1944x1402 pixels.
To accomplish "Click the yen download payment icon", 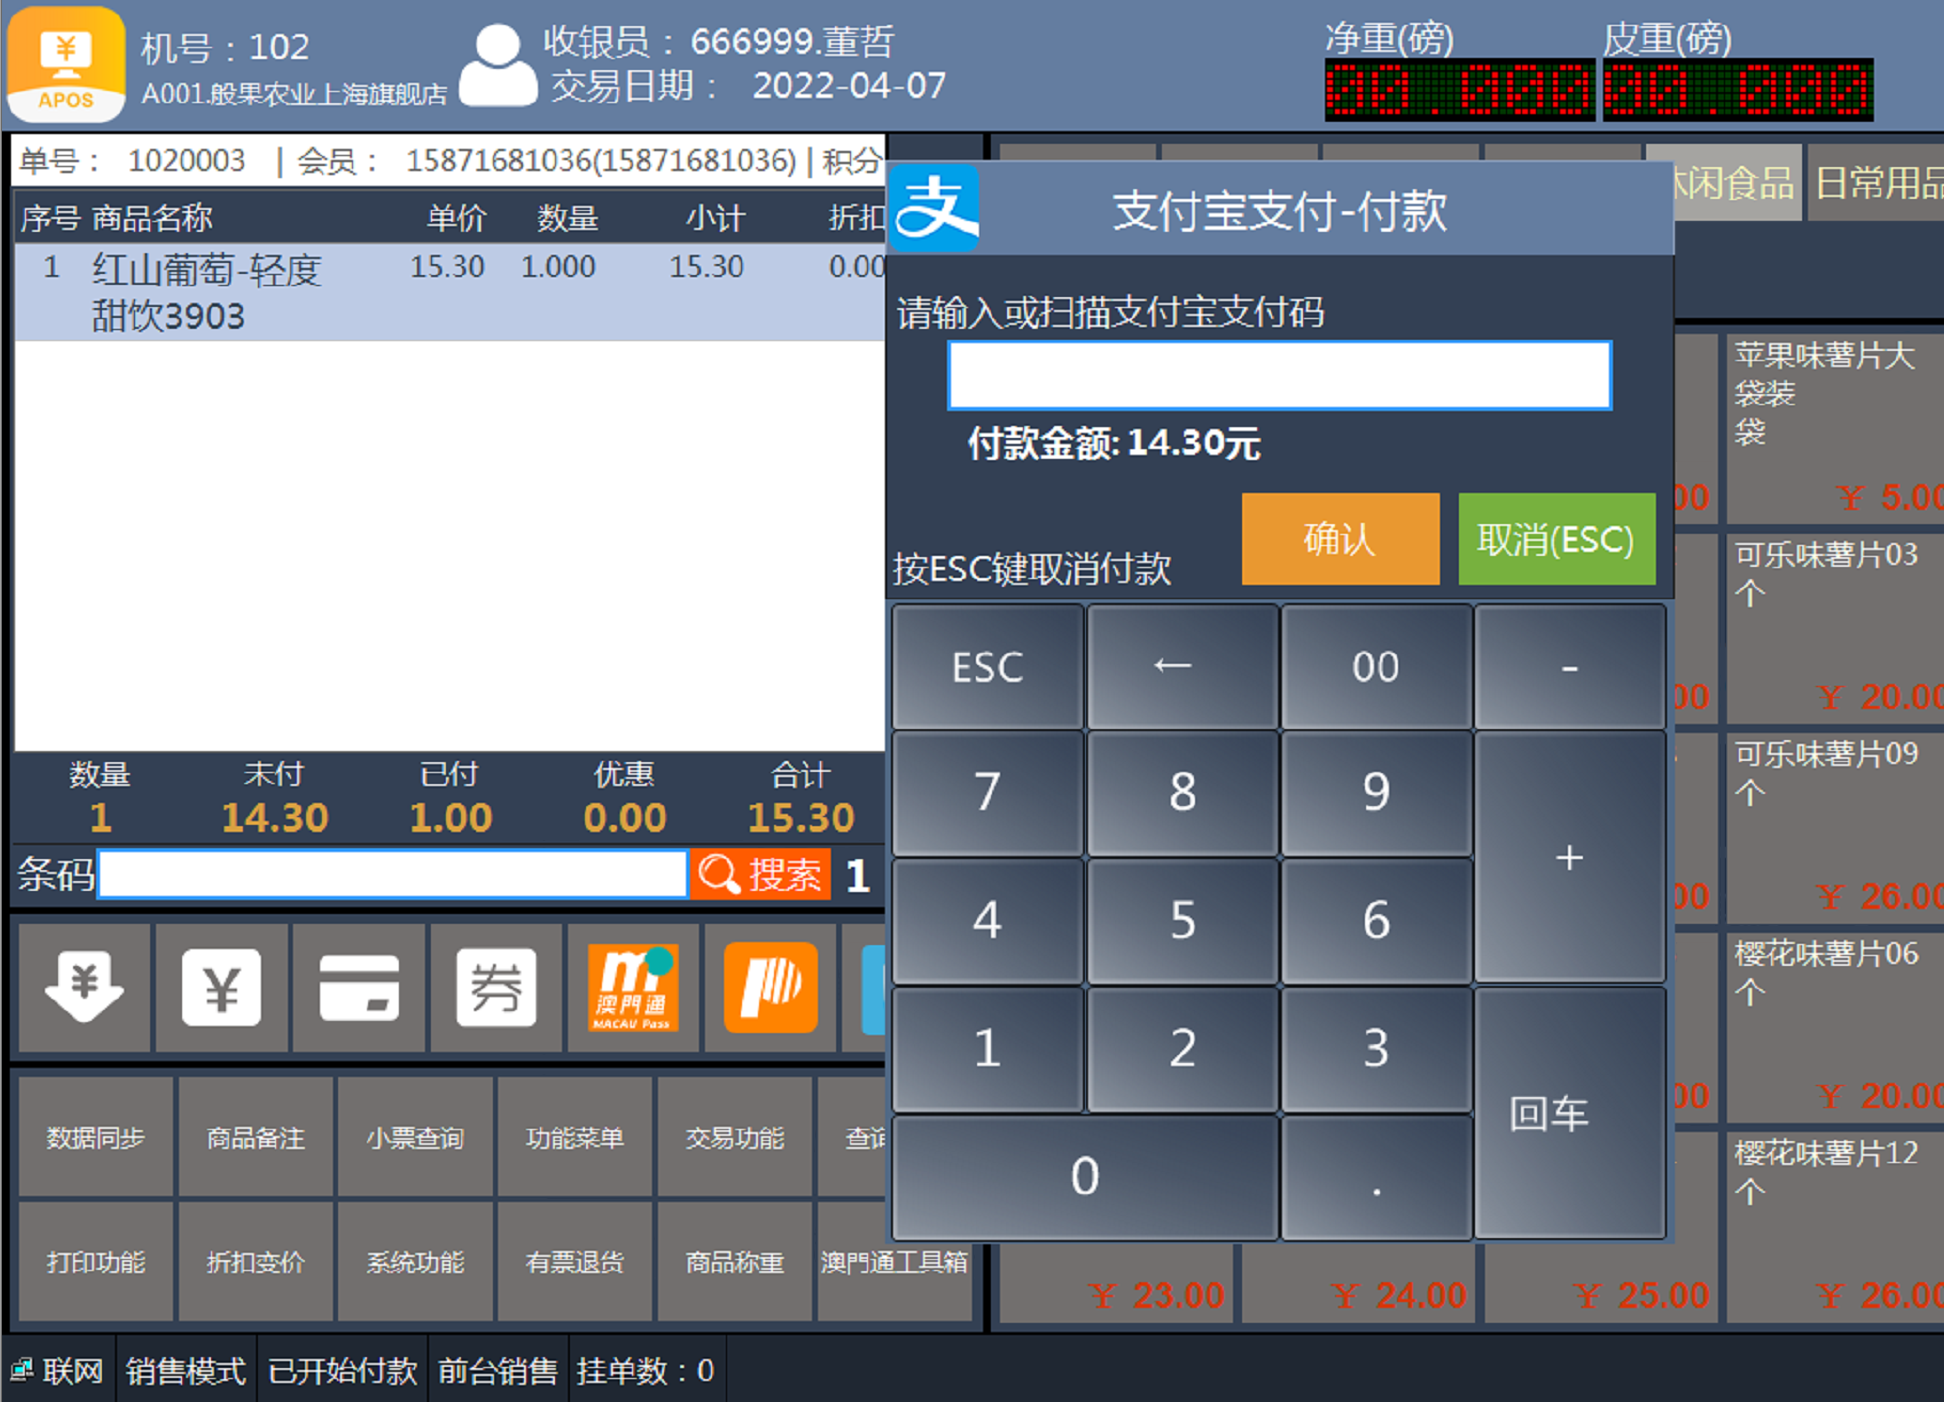I will (x=84, y=987).
